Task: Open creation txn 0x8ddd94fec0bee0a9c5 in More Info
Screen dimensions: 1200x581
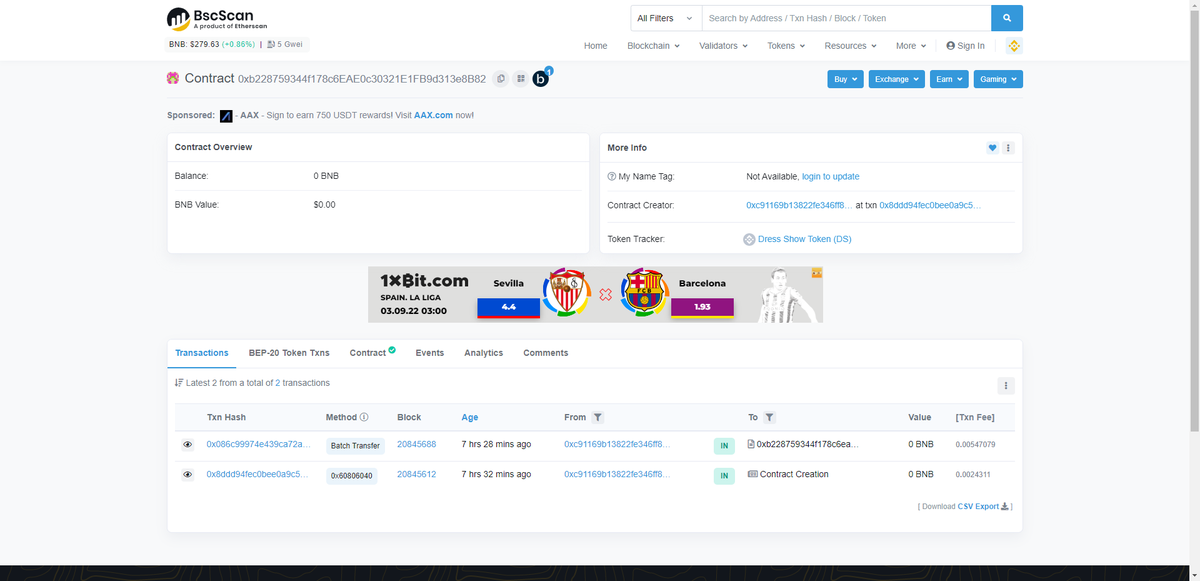Action: coord(930,205)
